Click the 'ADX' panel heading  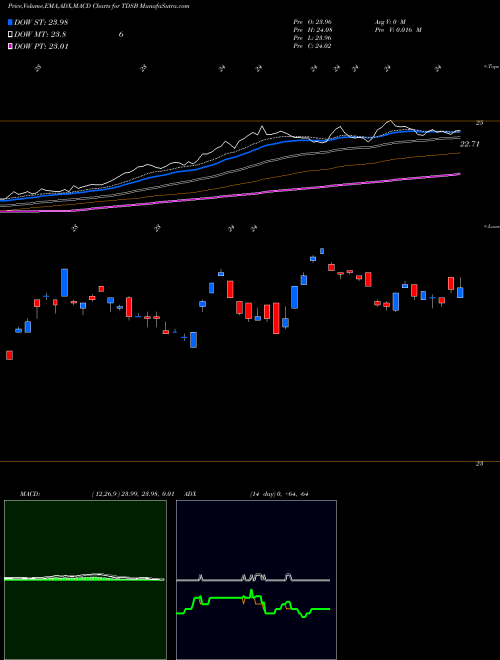tap(190, 494)
